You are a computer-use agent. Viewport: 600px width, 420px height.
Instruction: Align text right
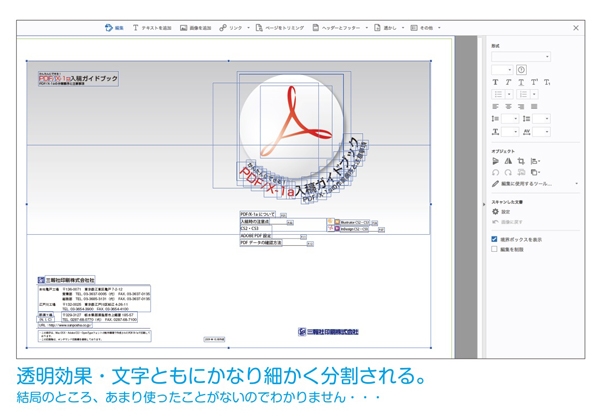(x=521, y=106)
